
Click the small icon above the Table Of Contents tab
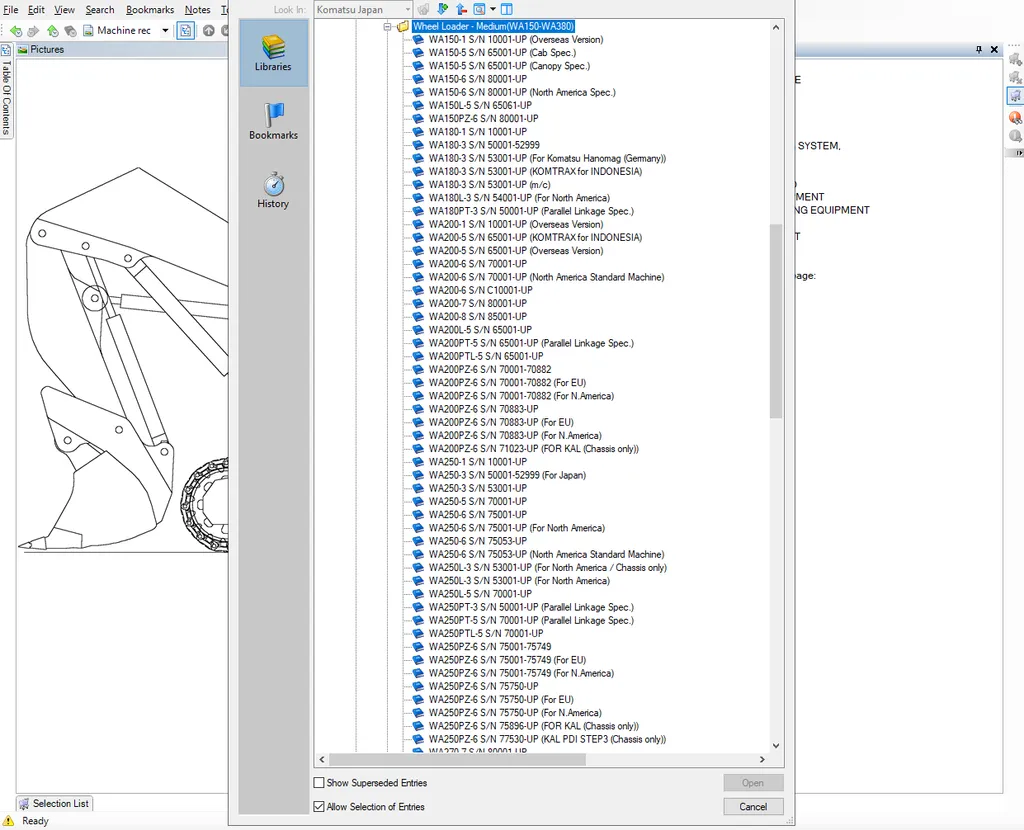[x=6, y=50]
